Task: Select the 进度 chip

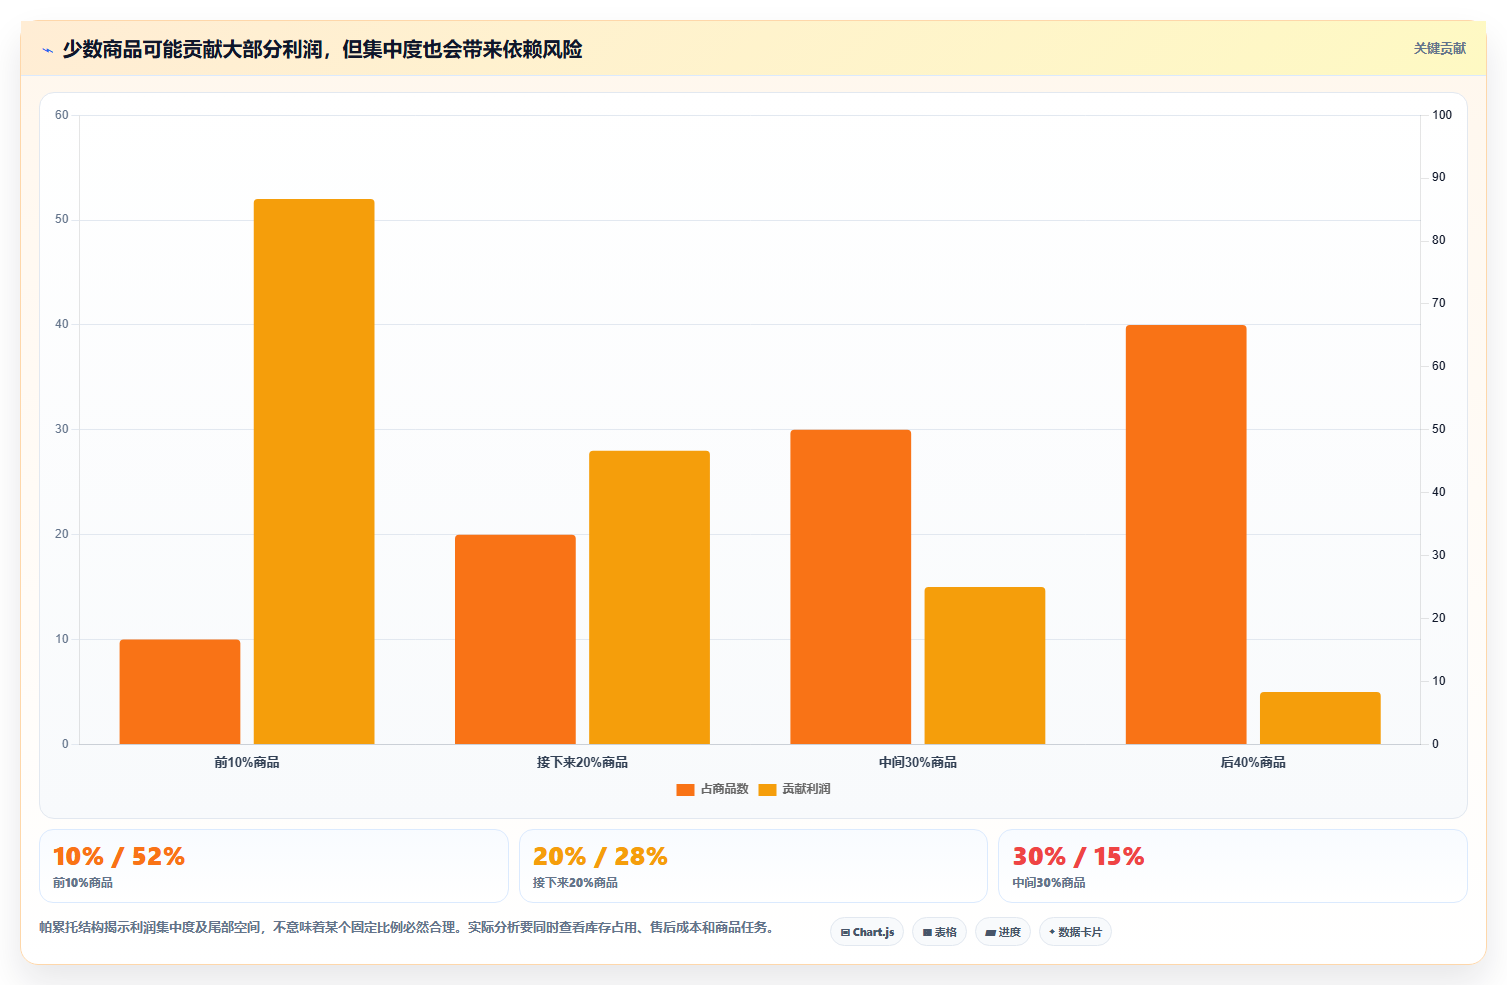Action: pyautogui.click(x=1003, y=932)
